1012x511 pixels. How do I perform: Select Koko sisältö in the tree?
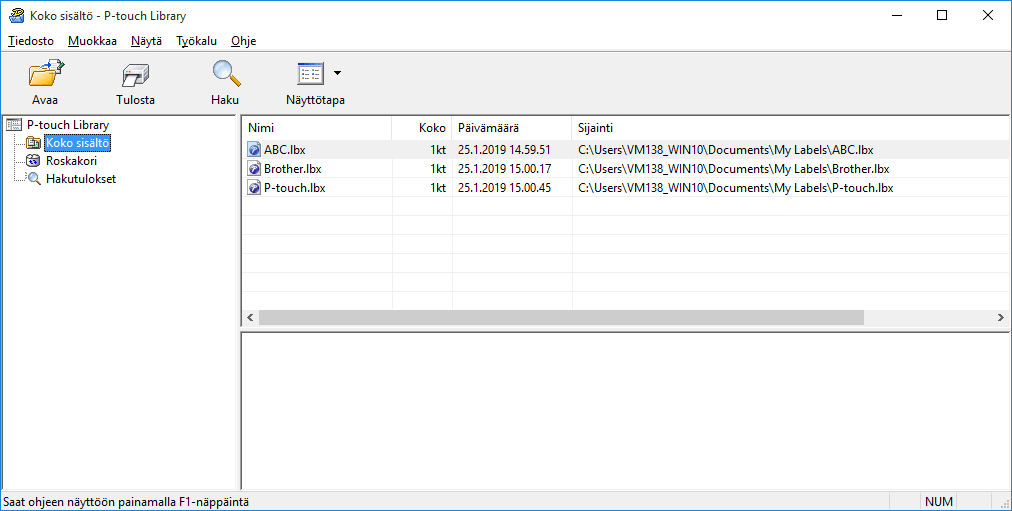(x=77, y=143)
